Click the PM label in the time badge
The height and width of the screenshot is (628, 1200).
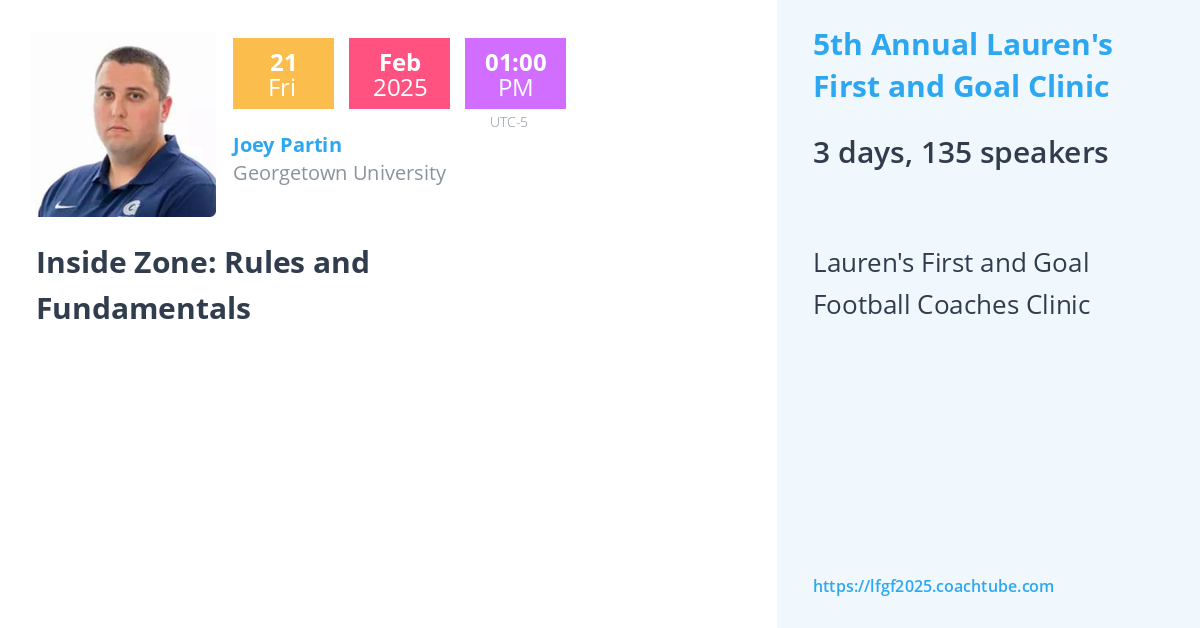515,88
